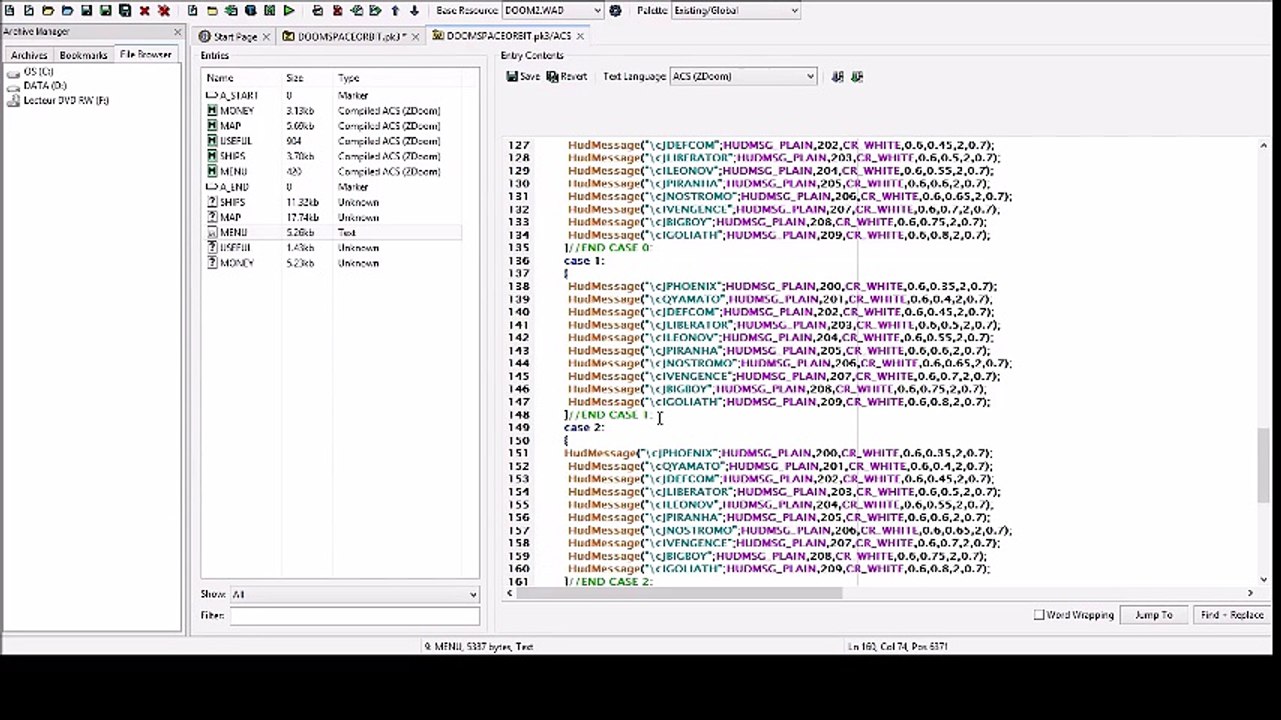
Task: Enable the Word Wrapping checkbox
Action: (1039, 615)
